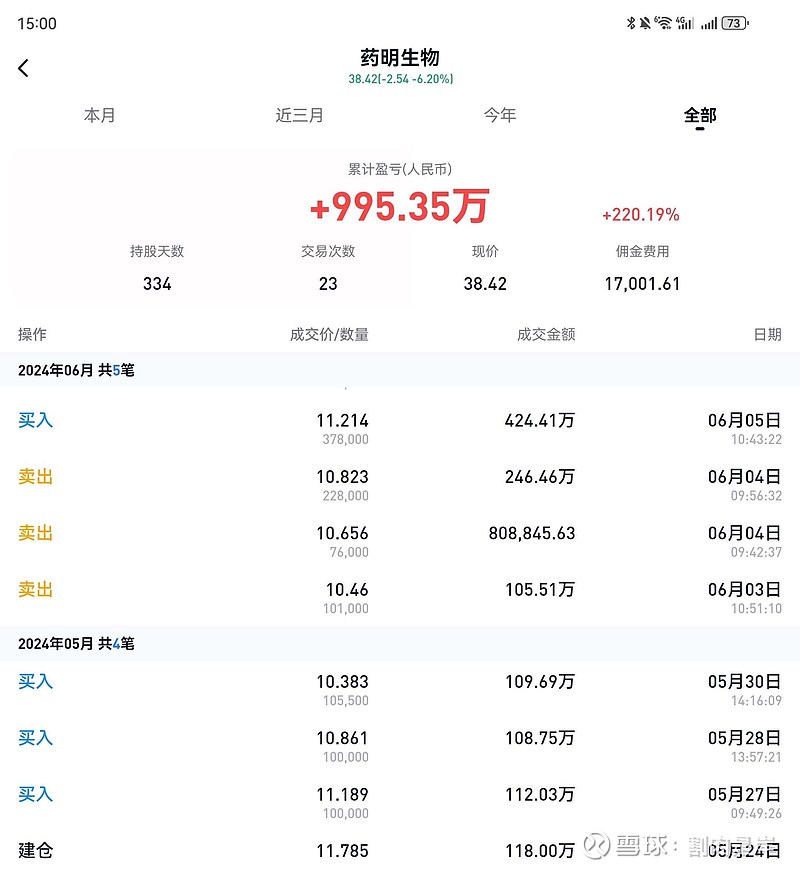The height and width of the screenshot is (871, 800).
Task: Tap the amount 108.75万
Action: click(x=539, y=738)
